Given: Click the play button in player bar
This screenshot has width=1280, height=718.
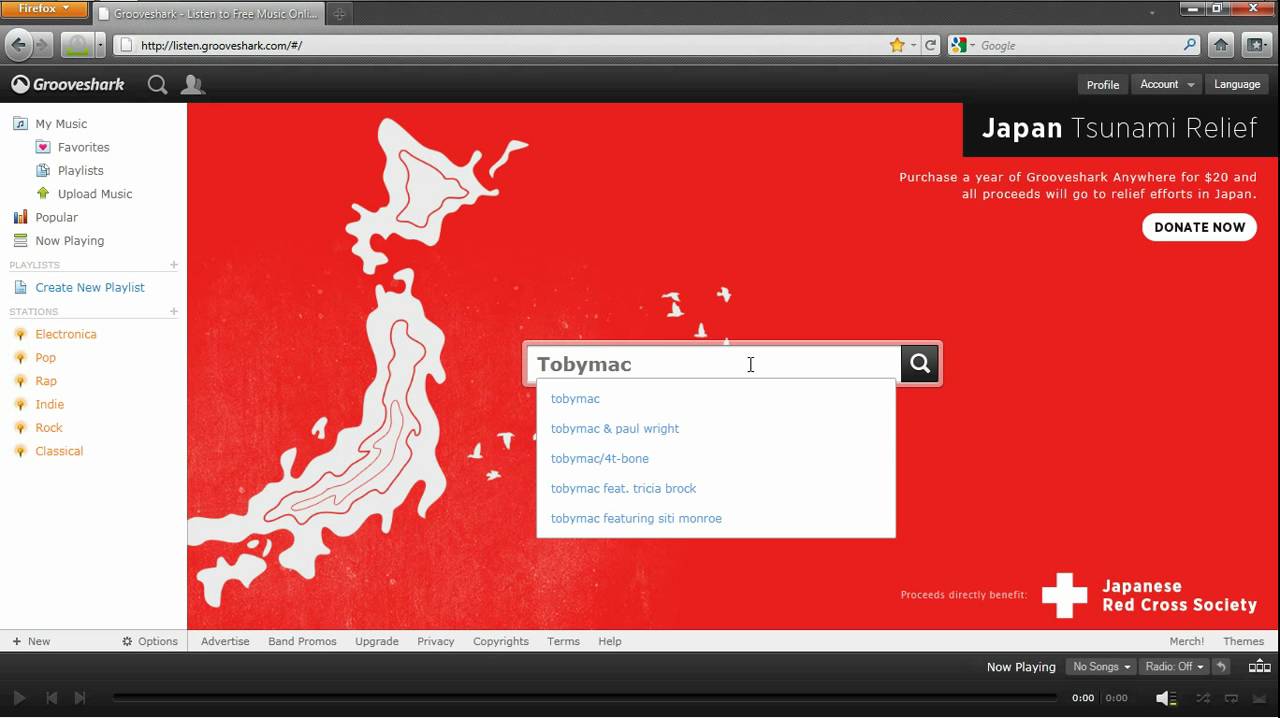Looking at the screenshot, I should click(x=19, y=698).
